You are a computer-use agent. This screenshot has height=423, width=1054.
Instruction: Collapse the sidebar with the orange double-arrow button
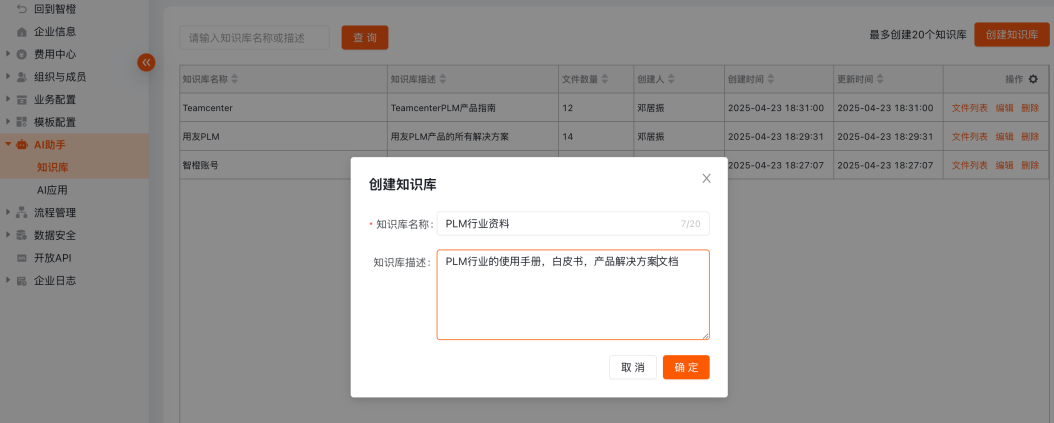(146, 62)
